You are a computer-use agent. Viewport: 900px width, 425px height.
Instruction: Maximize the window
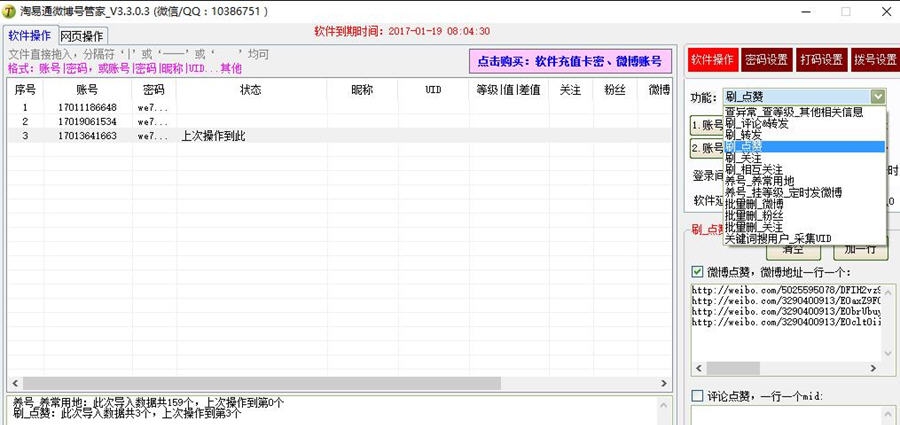845,11
